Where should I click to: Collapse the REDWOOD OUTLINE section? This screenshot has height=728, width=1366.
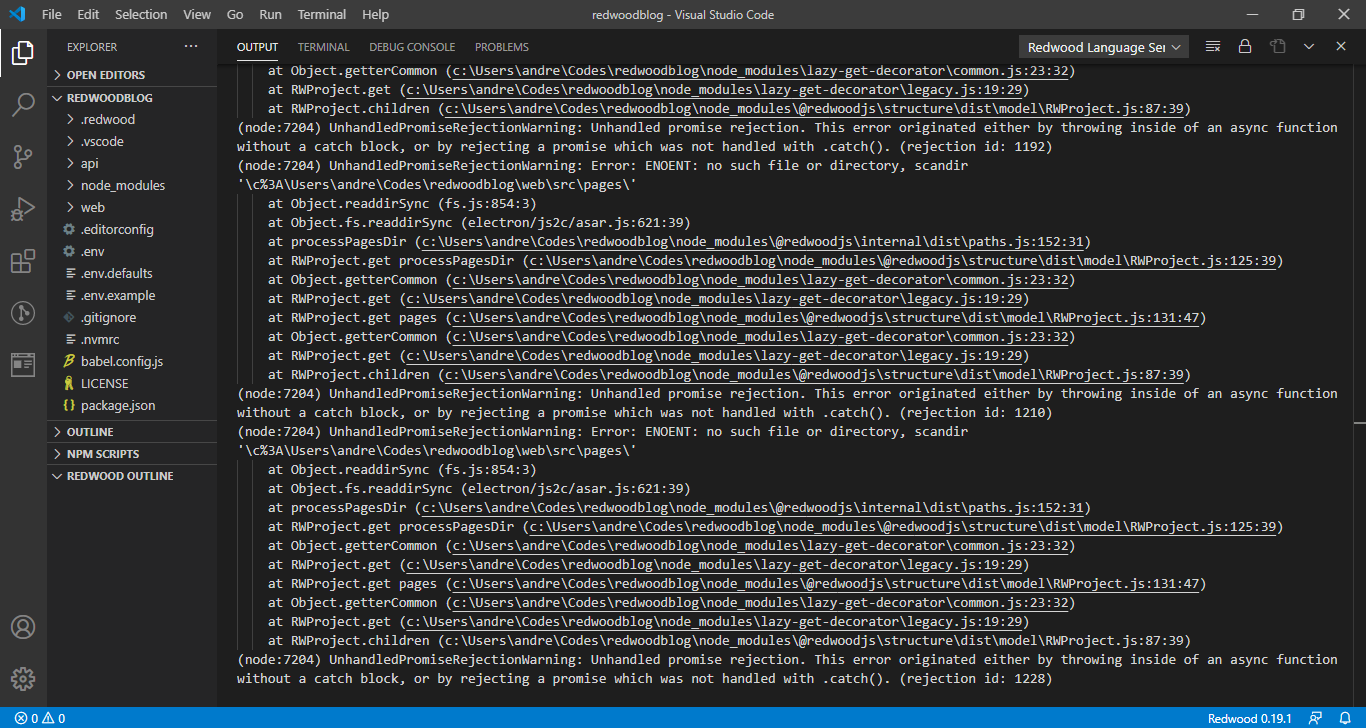tap(132, 476)
